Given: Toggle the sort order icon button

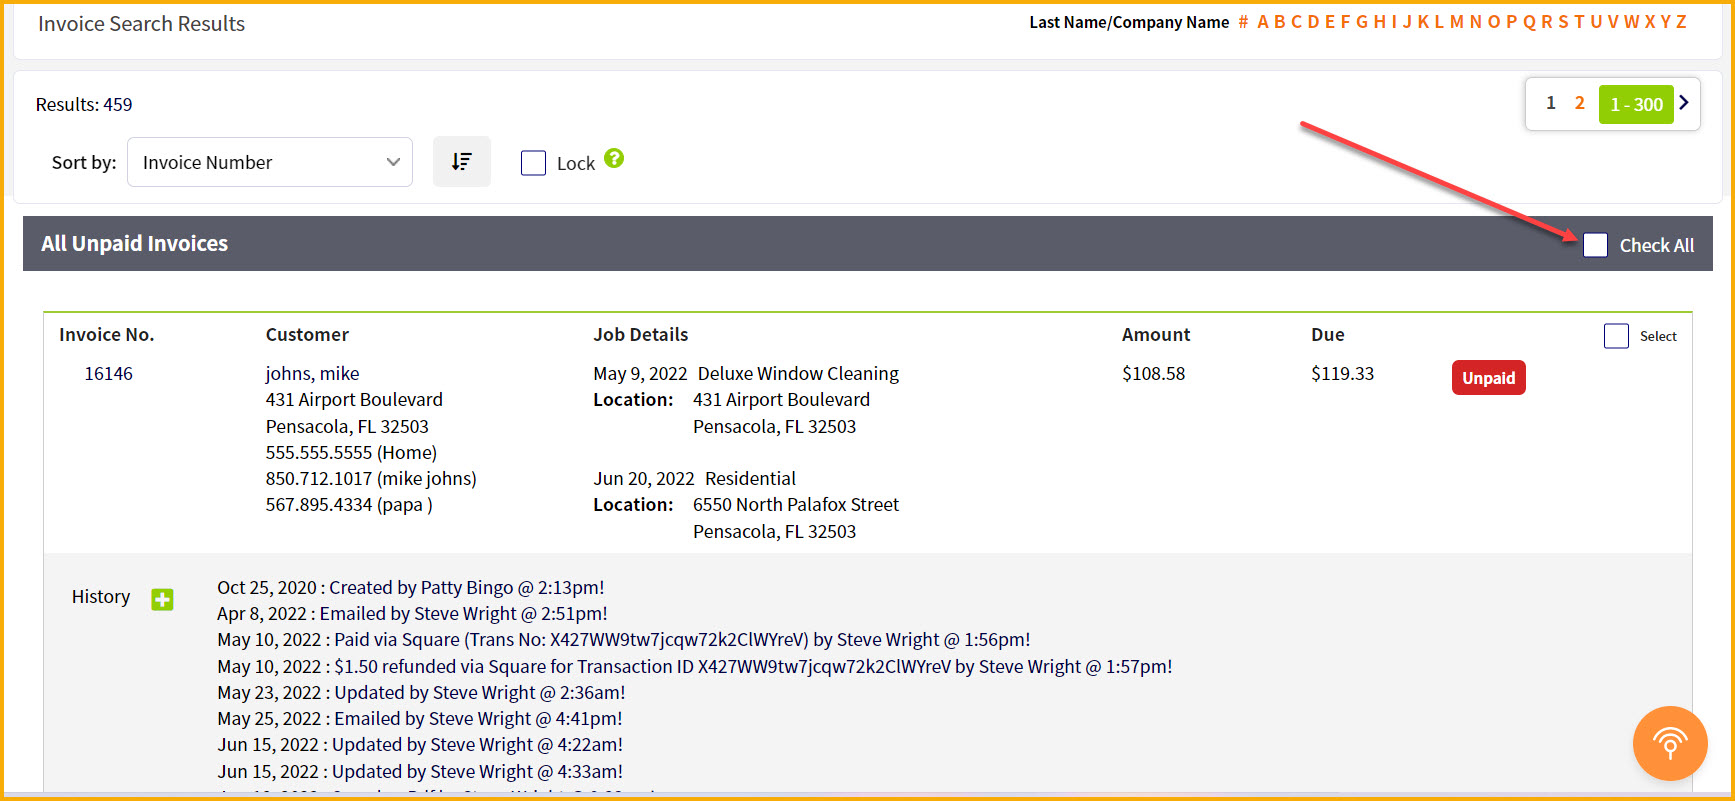Looking at the screenshot, I should pos(461,162).
